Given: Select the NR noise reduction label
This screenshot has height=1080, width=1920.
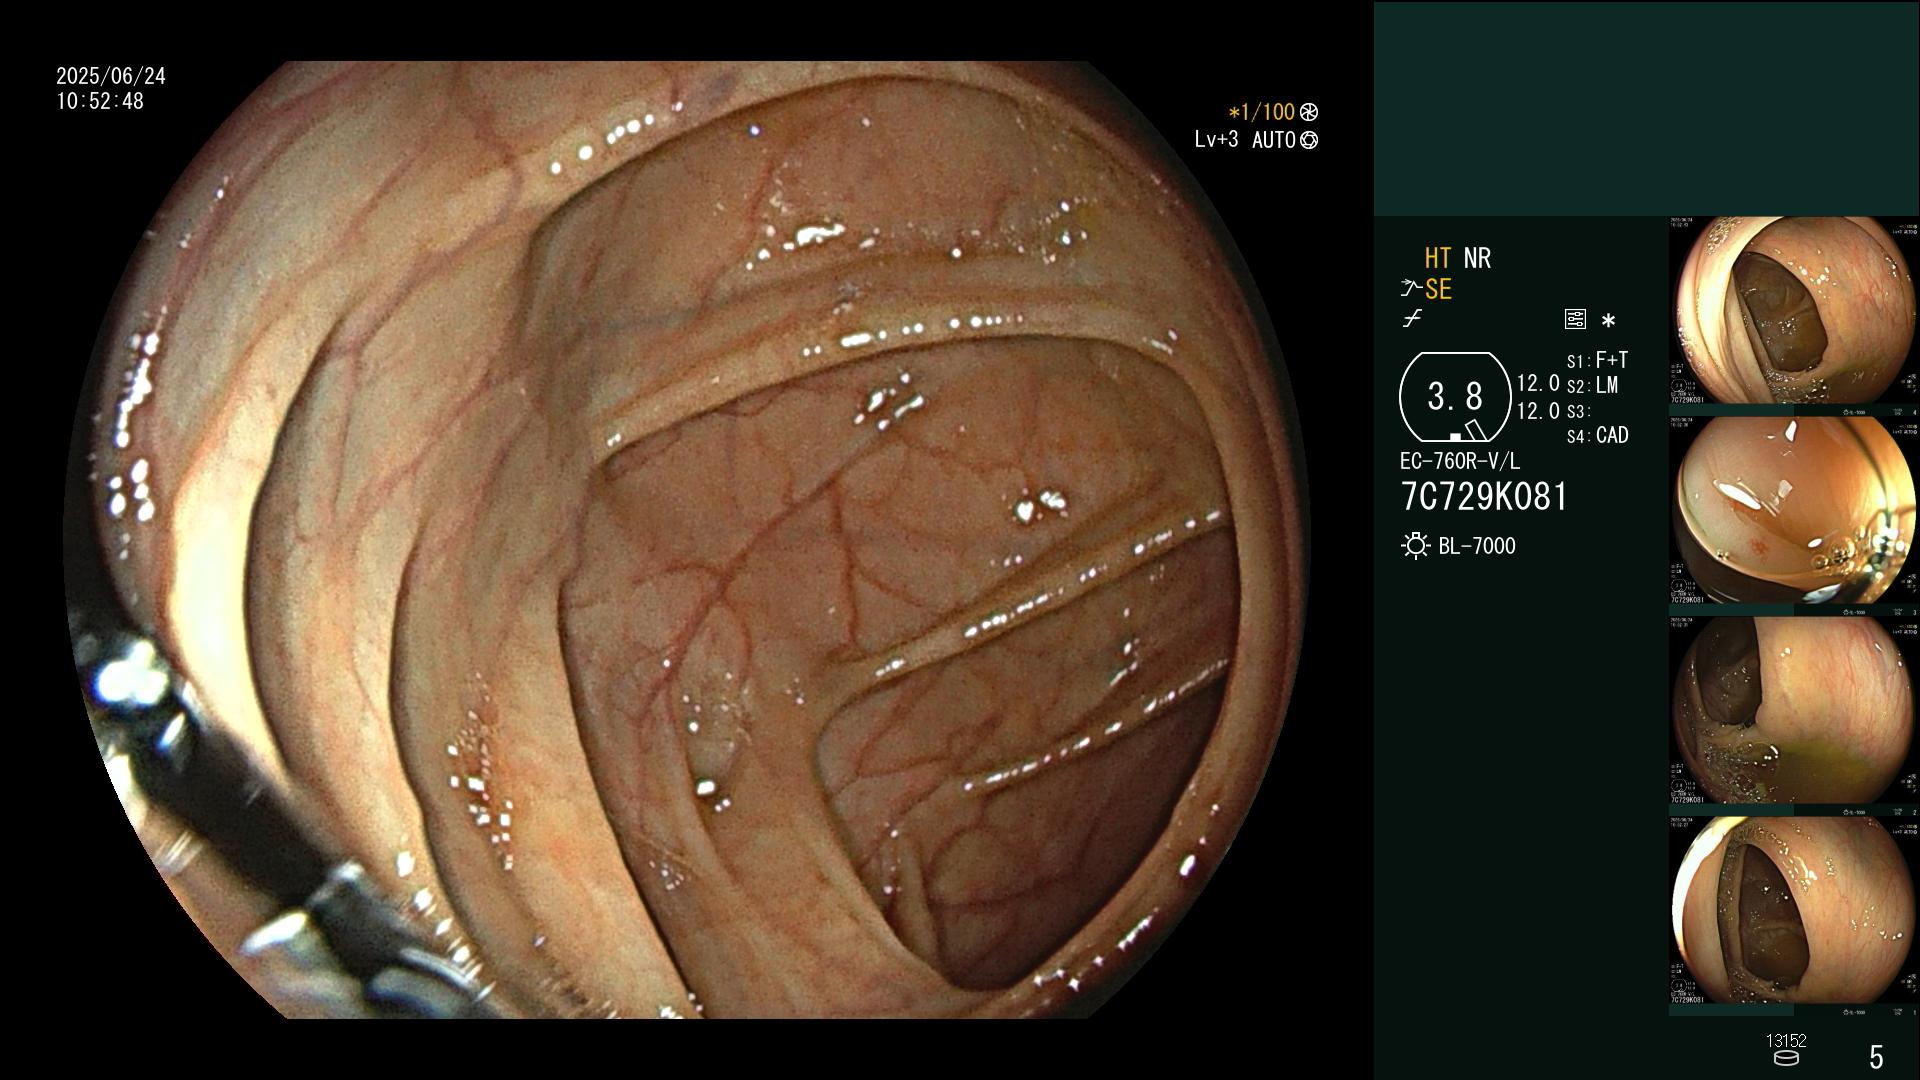Looking at the screenshot, I should (1477, 258).
